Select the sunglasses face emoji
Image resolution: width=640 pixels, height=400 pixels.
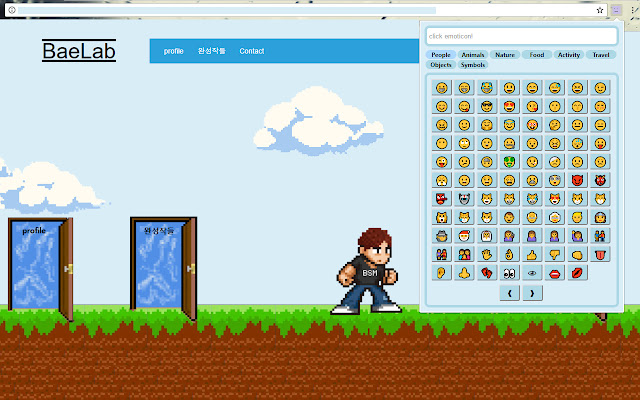[487, 107]
